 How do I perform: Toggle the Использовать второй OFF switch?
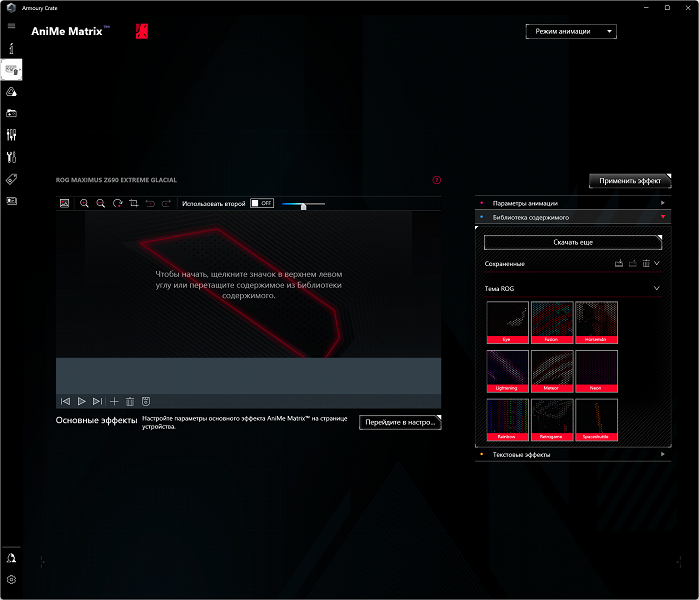[262, 203]
